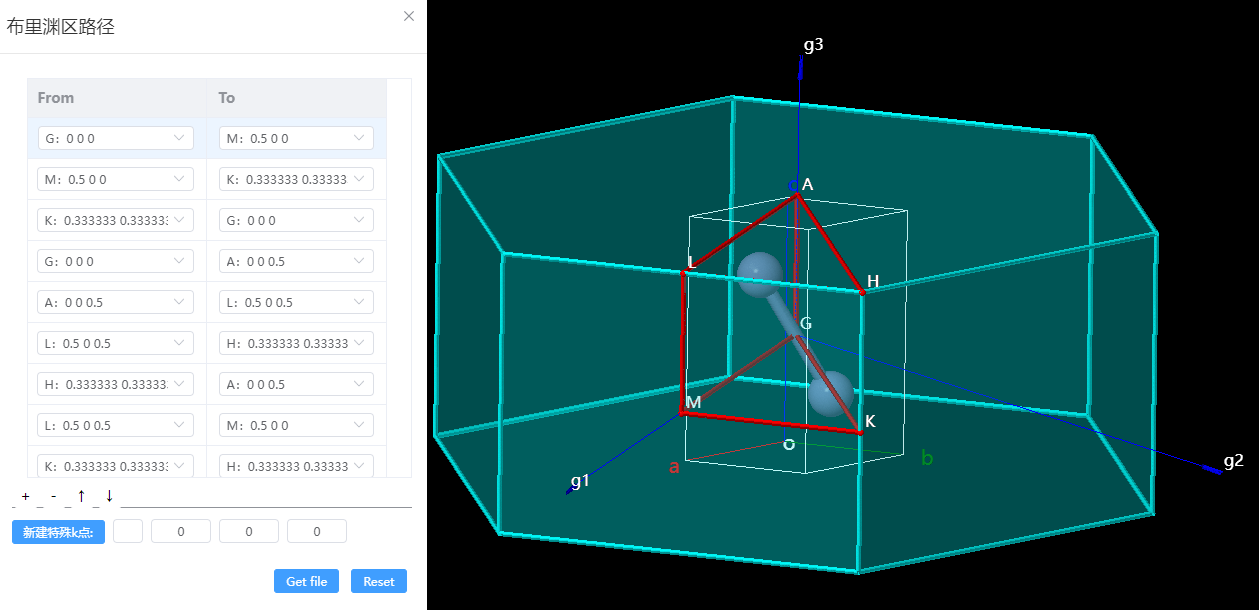Open From dropdown in the M→K row
The height and width of the screenshot is (610, 1259).
[116, 179]
